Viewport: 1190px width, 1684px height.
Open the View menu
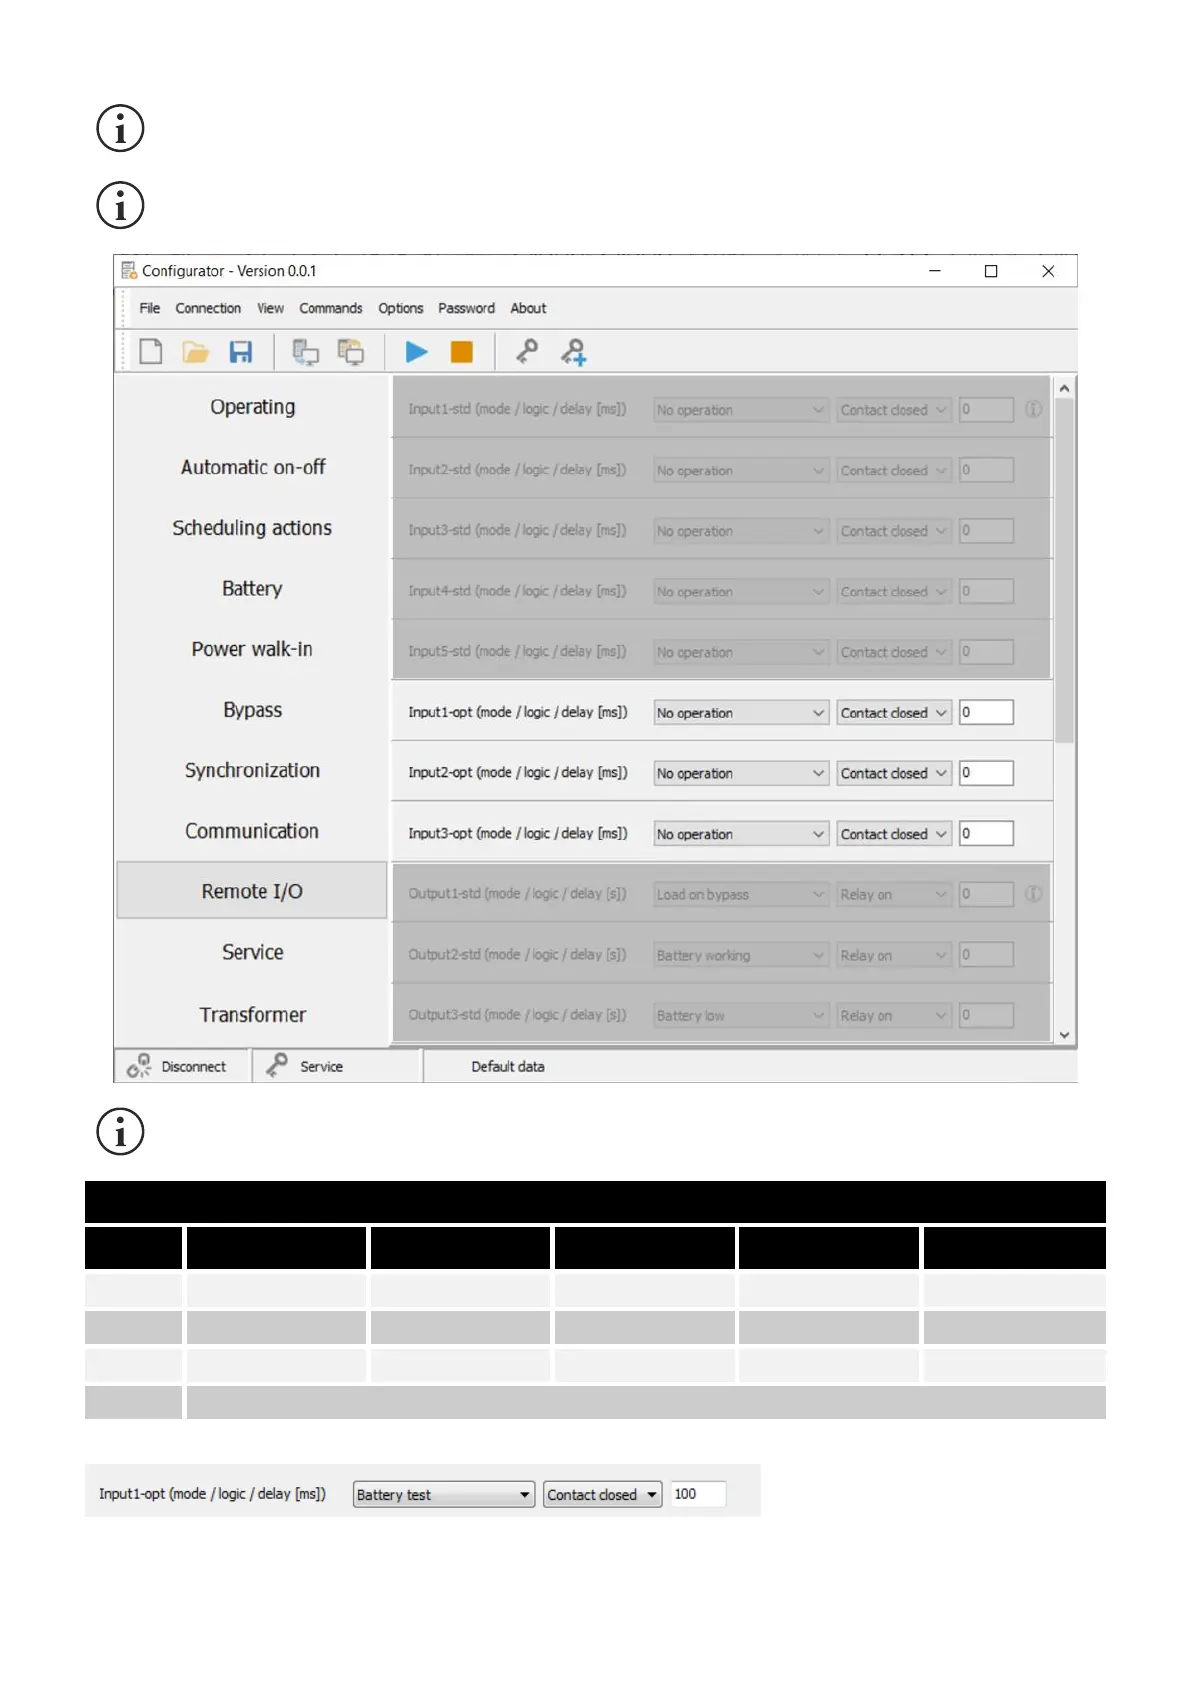tap(270, 308)
